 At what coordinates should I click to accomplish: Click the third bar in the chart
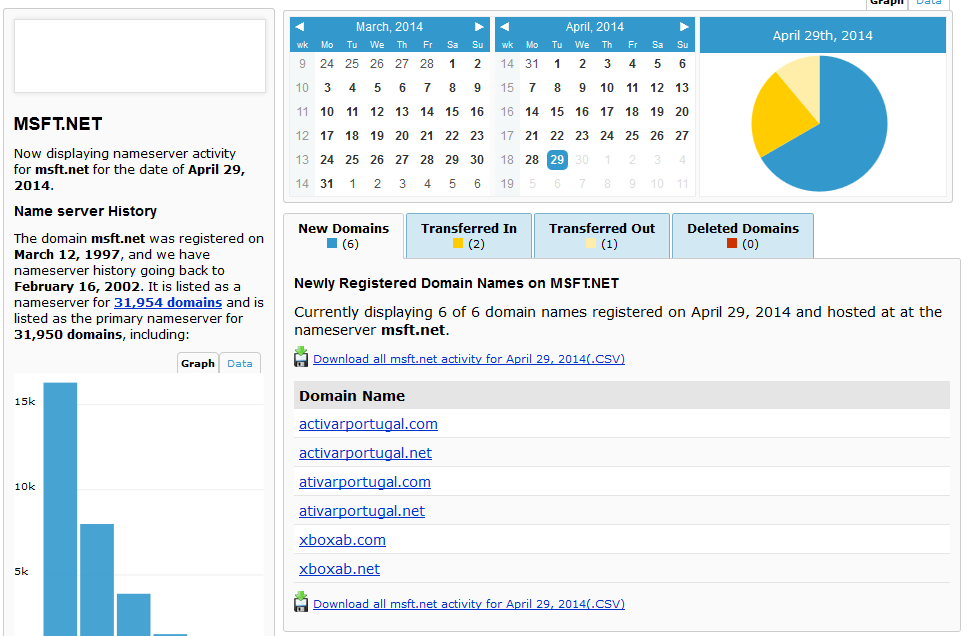point(134,615)
